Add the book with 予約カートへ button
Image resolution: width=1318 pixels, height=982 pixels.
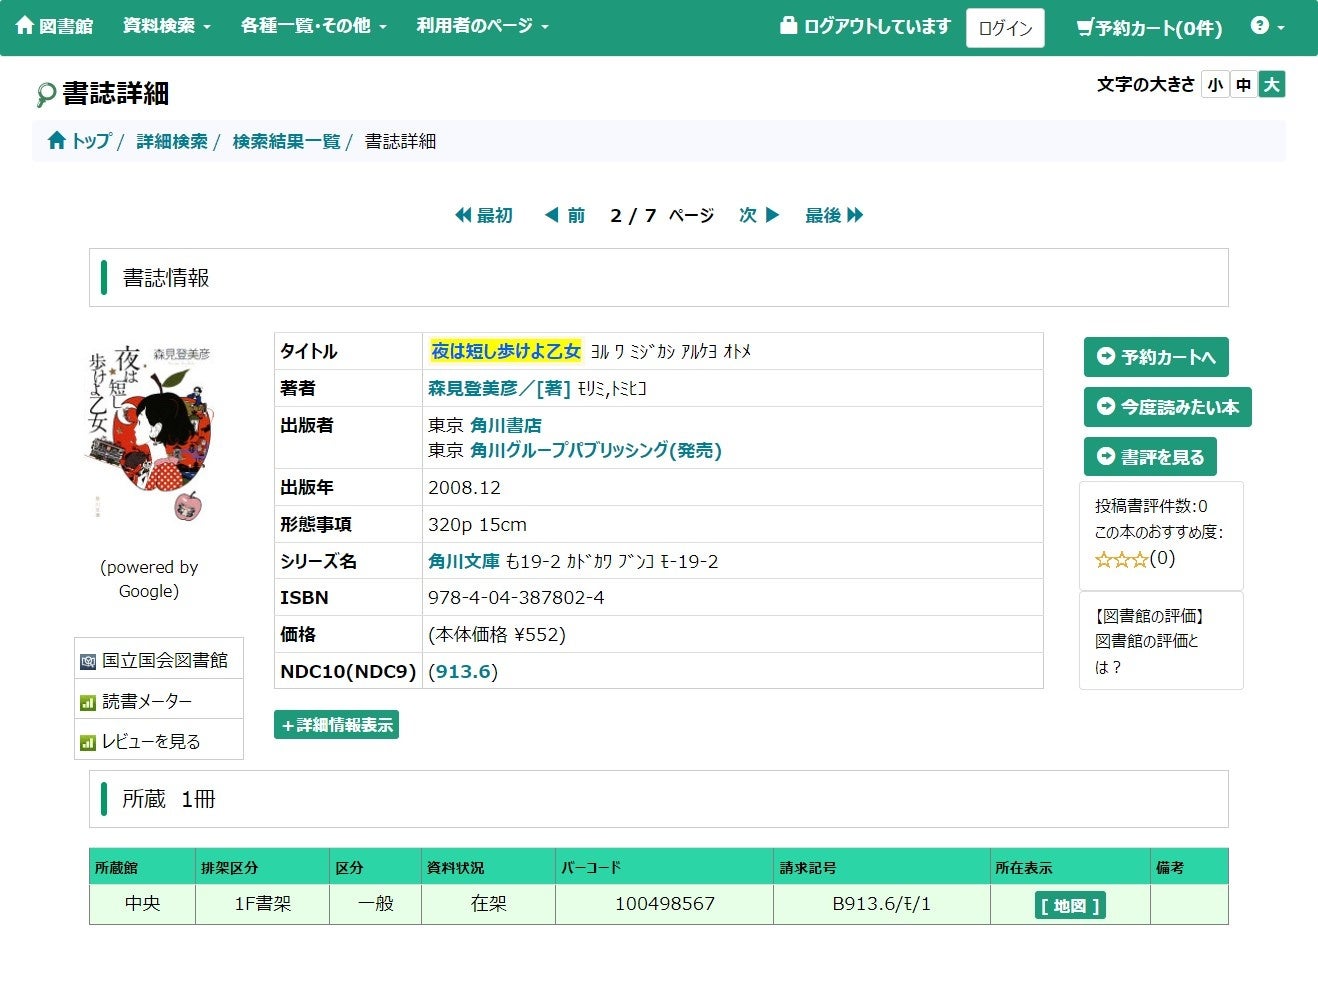coord(1156,357)
